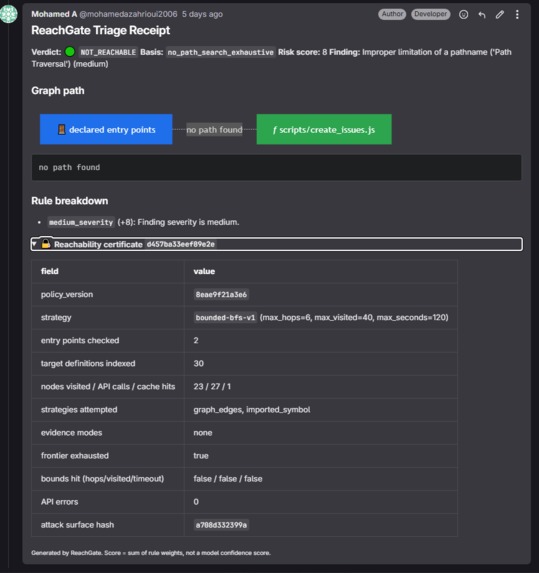The height and width of the screenshot is (573, 539).
Task: Click the NOT_REACHABLE verdict code
Action: (108, 52)
